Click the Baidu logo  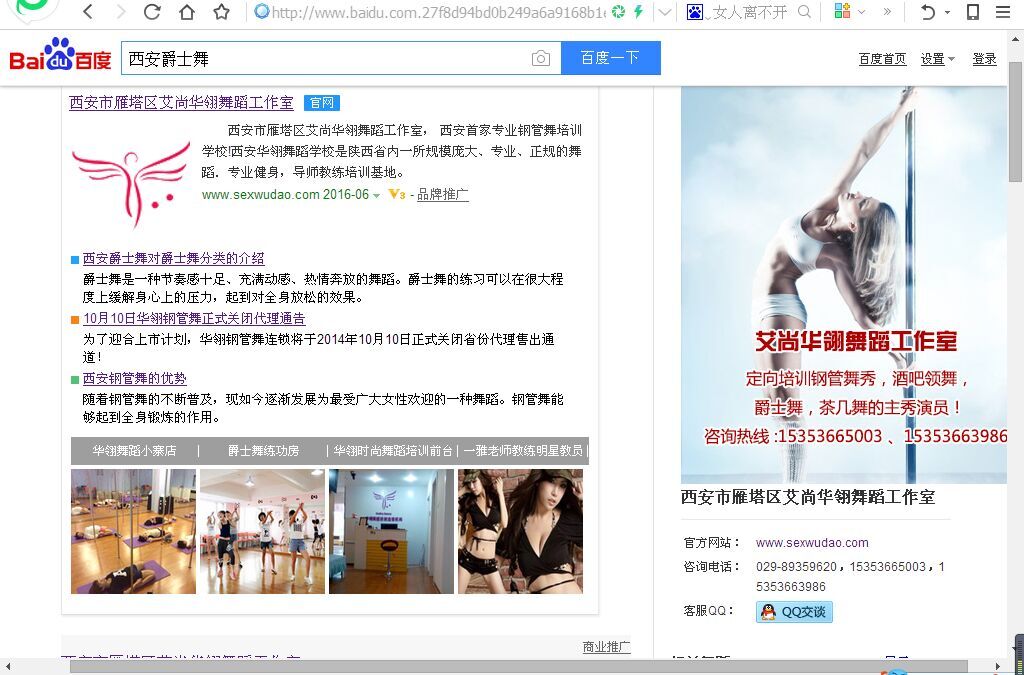point(60,55)
